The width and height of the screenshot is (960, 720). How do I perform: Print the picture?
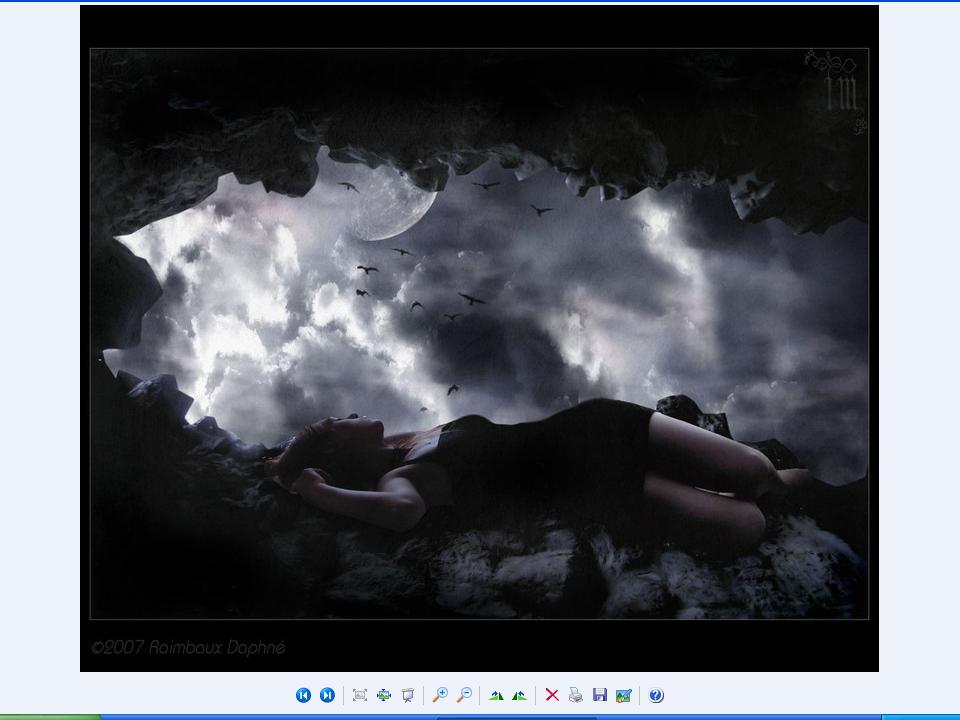click(x=576, y=695)
